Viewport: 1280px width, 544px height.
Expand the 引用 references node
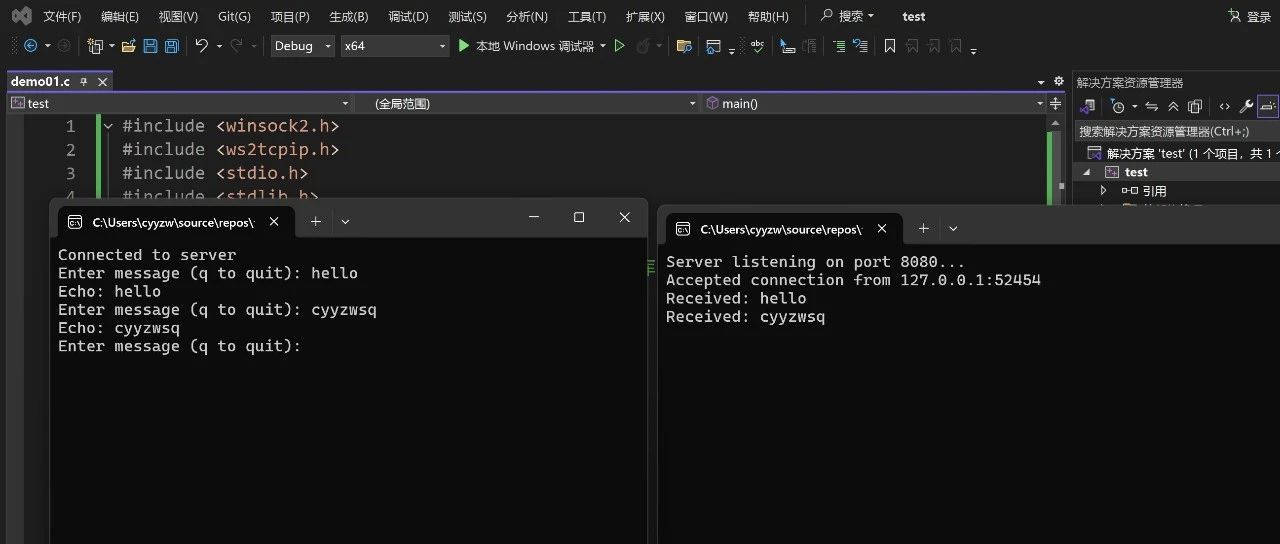(1104, 190)
